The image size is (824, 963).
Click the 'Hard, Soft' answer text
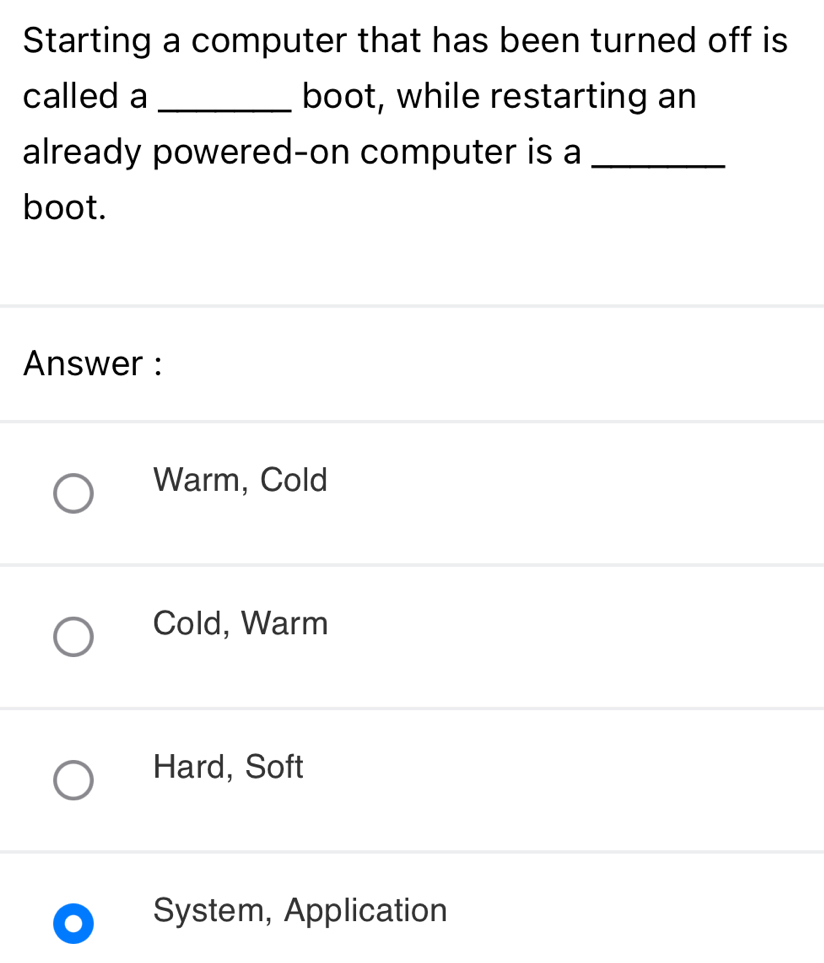[228, 767]
